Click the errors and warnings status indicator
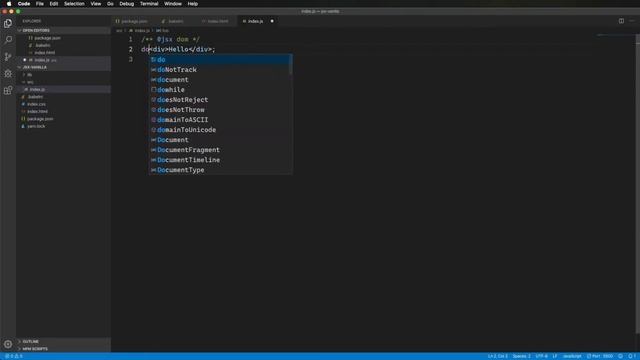 tap(13, 356)
